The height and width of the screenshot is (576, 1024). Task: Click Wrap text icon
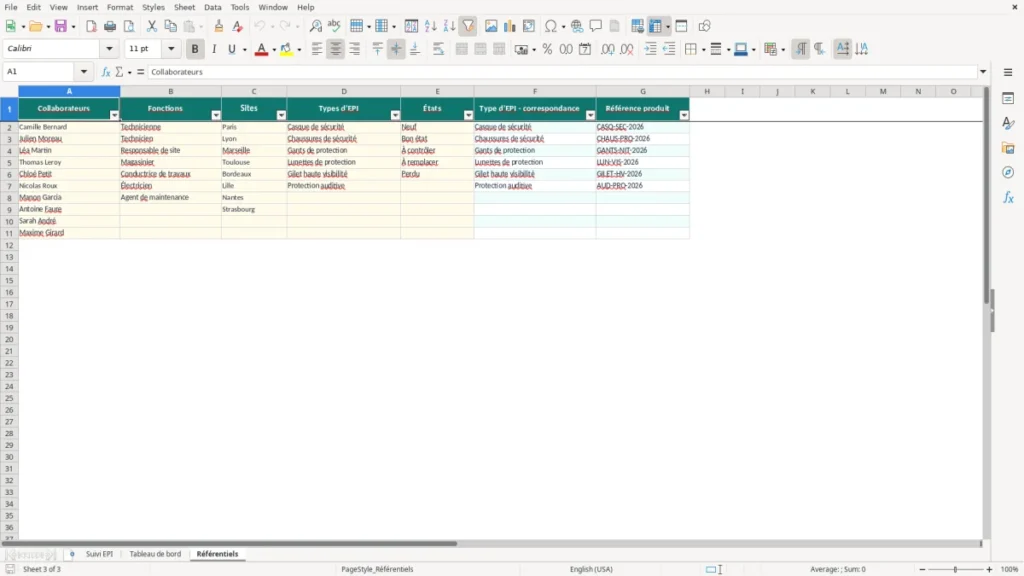tap(438, 49)
